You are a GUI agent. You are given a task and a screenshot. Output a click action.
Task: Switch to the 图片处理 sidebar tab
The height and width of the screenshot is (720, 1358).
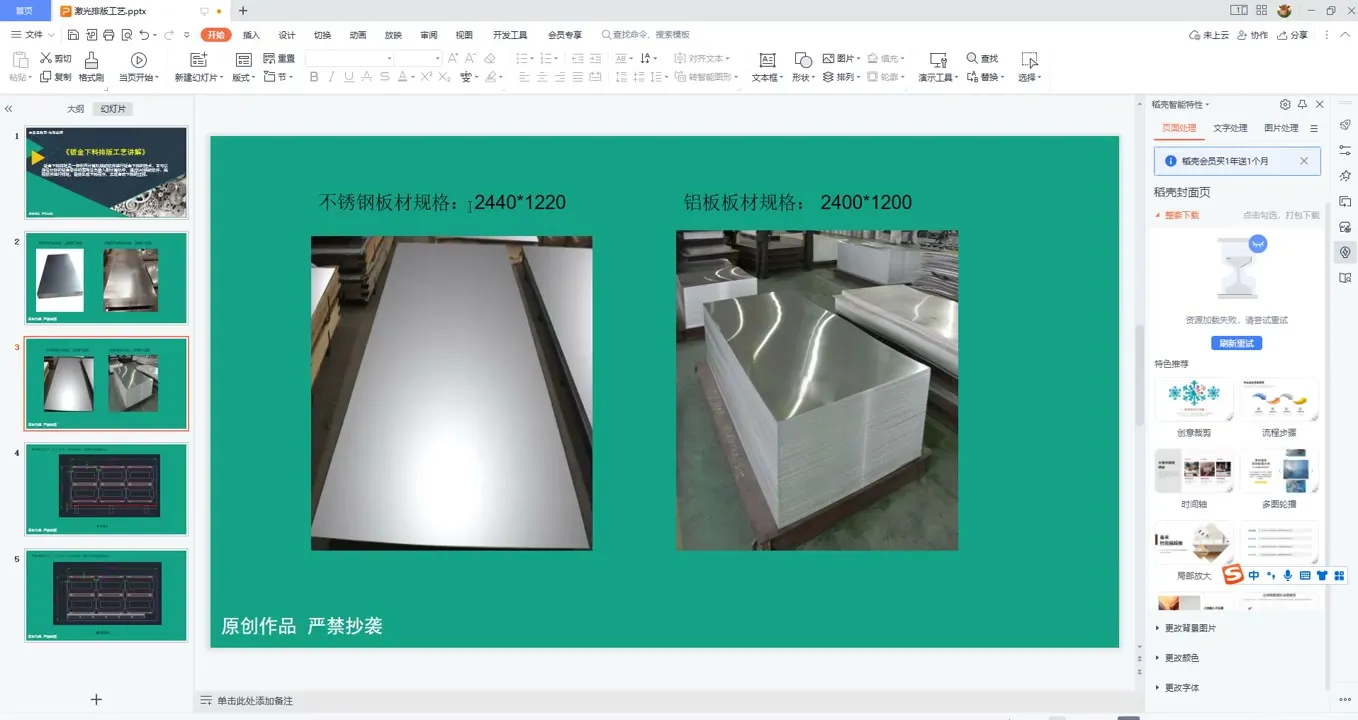tap(1283, 128)
